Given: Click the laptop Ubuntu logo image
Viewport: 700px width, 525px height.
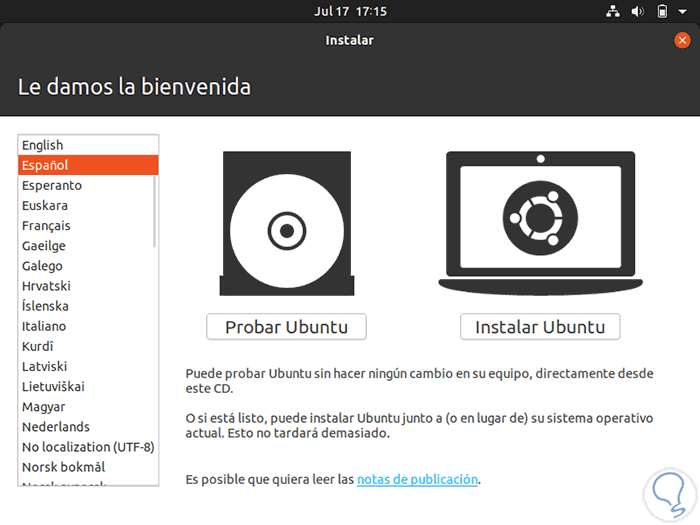Looking at the screenshot, I should coord(540,223).
